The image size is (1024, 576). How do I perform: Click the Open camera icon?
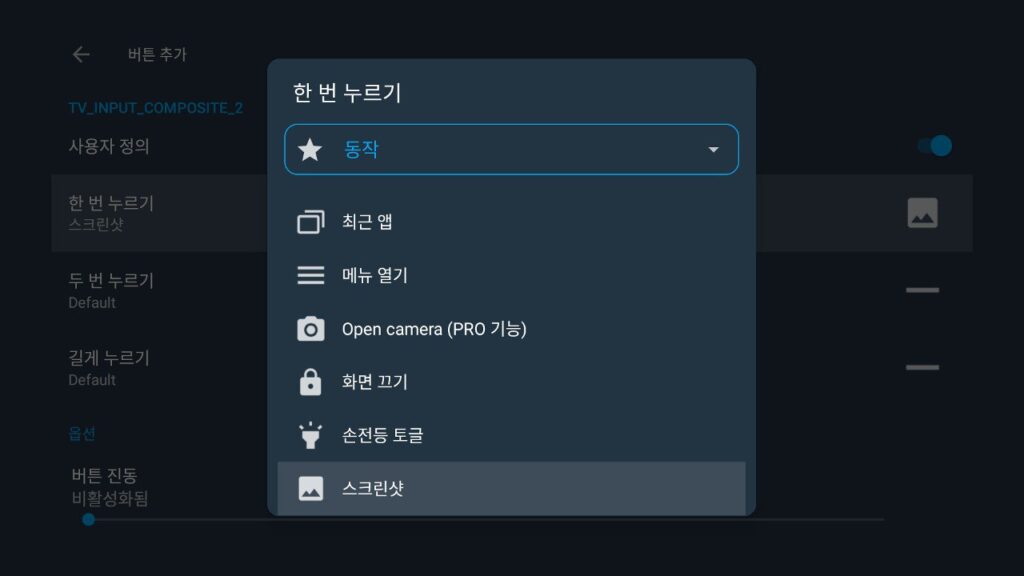click(310, 328)
